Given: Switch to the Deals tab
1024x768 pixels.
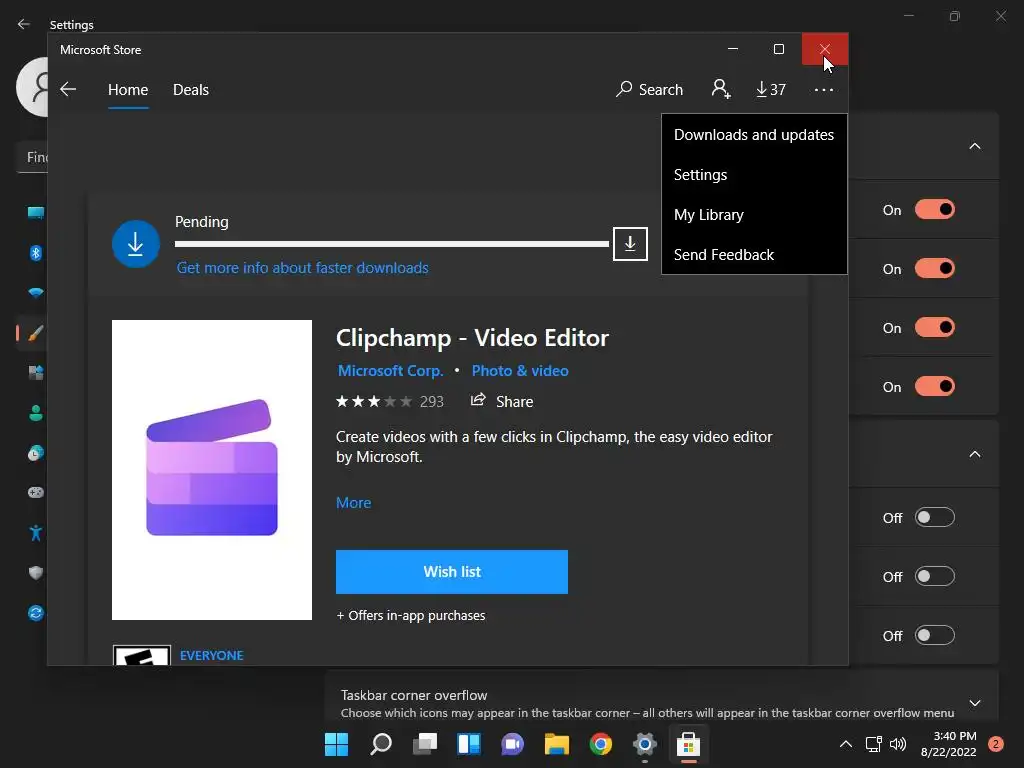Looking at the screenshot, I should (191, 89).
